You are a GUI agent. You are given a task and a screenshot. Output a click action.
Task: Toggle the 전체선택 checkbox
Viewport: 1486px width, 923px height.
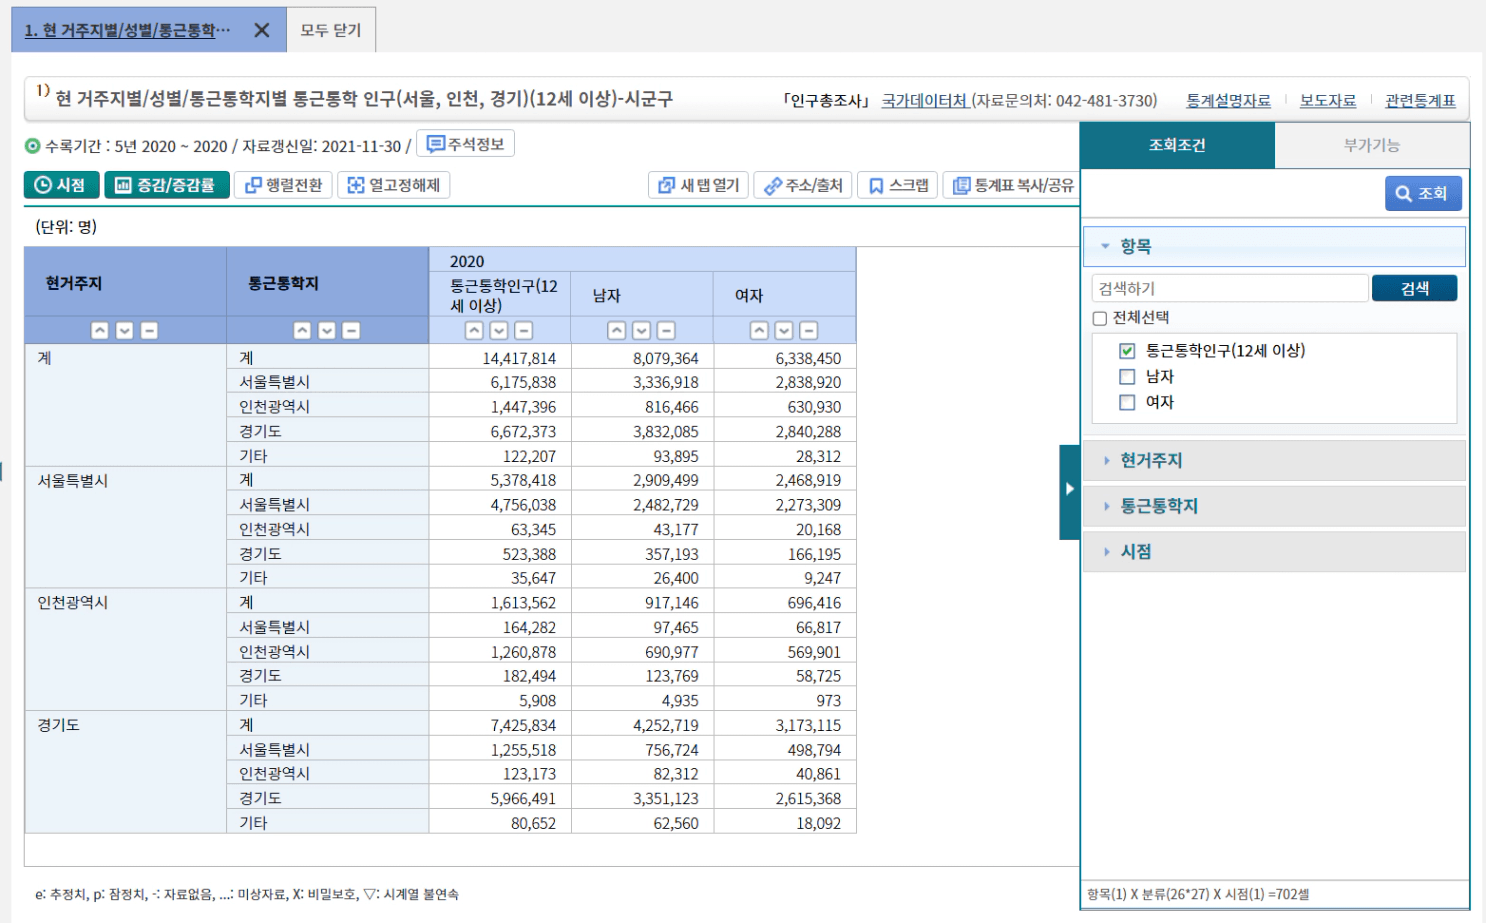point(1100,318)
